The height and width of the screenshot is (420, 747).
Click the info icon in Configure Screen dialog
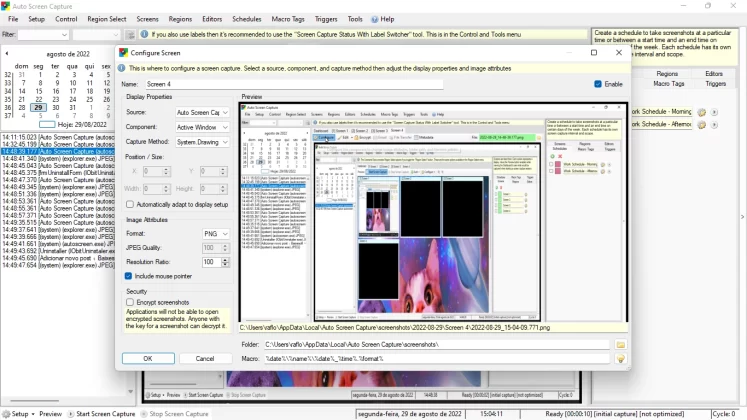[x=121, y=68]
